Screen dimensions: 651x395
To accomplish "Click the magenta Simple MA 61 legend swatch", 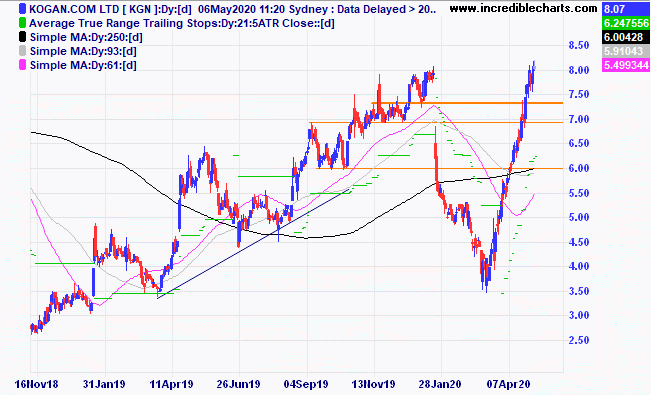I will coord(22,65).
